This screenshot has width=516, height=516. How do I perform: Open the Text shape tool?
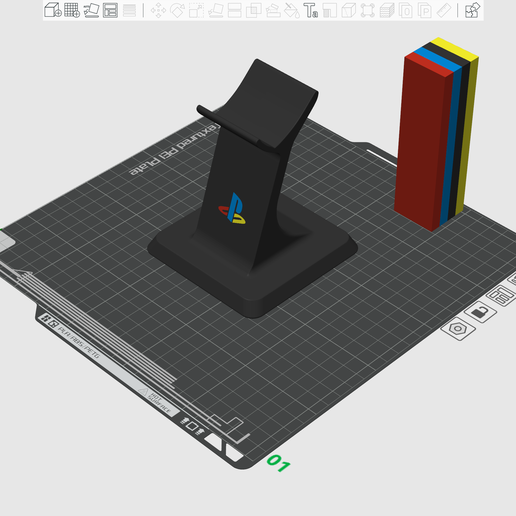click(311, 10)
